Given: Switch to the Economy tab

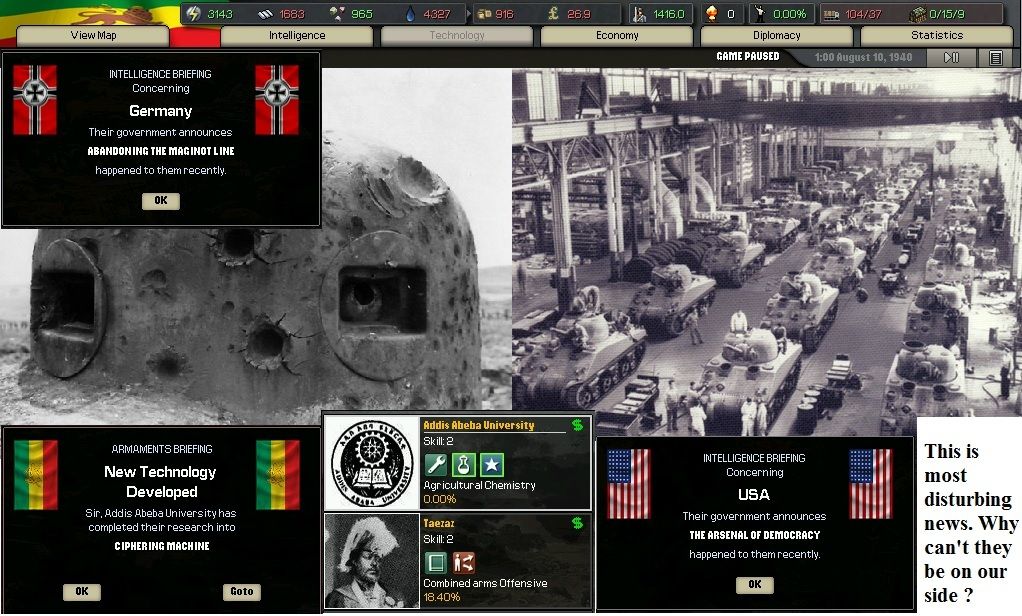Looking at the screenshot, I should click(x=617, y=36).
